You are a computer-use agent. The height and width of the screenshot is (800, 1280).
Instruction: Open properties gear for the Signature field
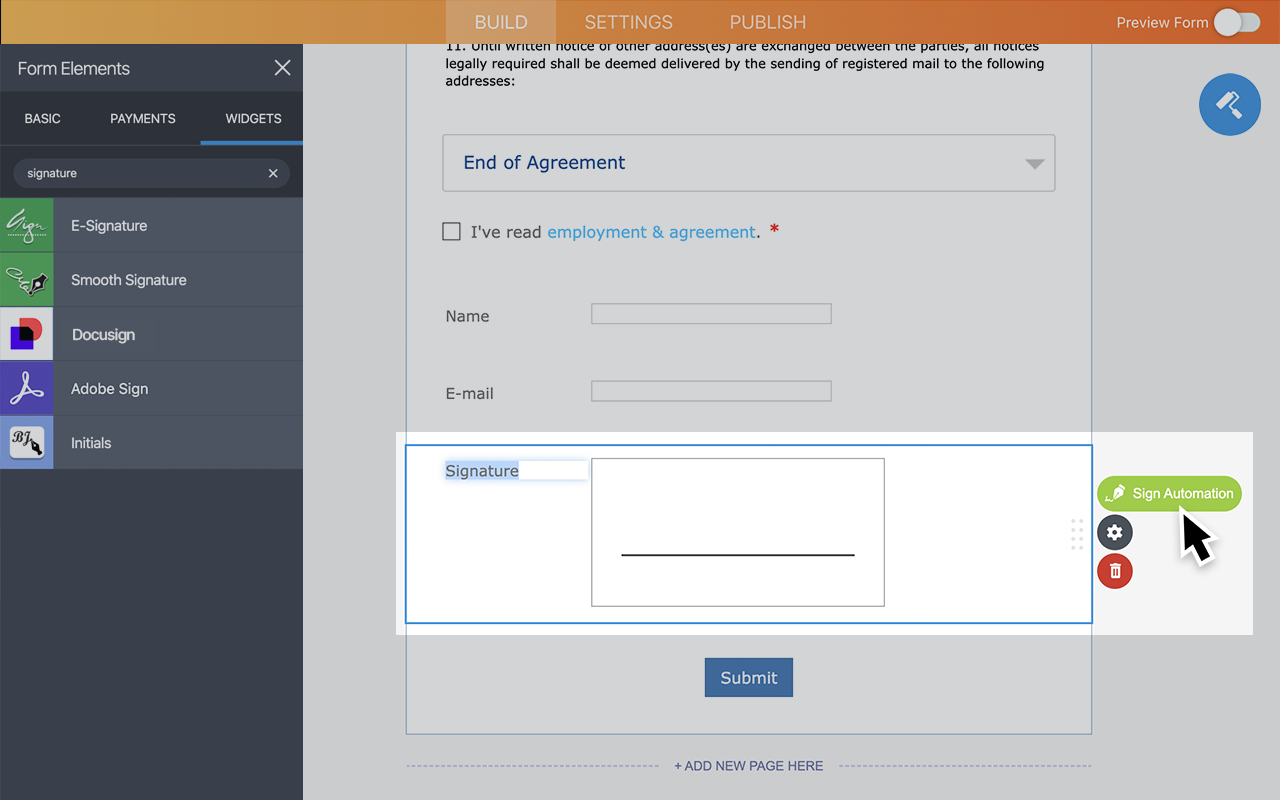pos(1114,532)
